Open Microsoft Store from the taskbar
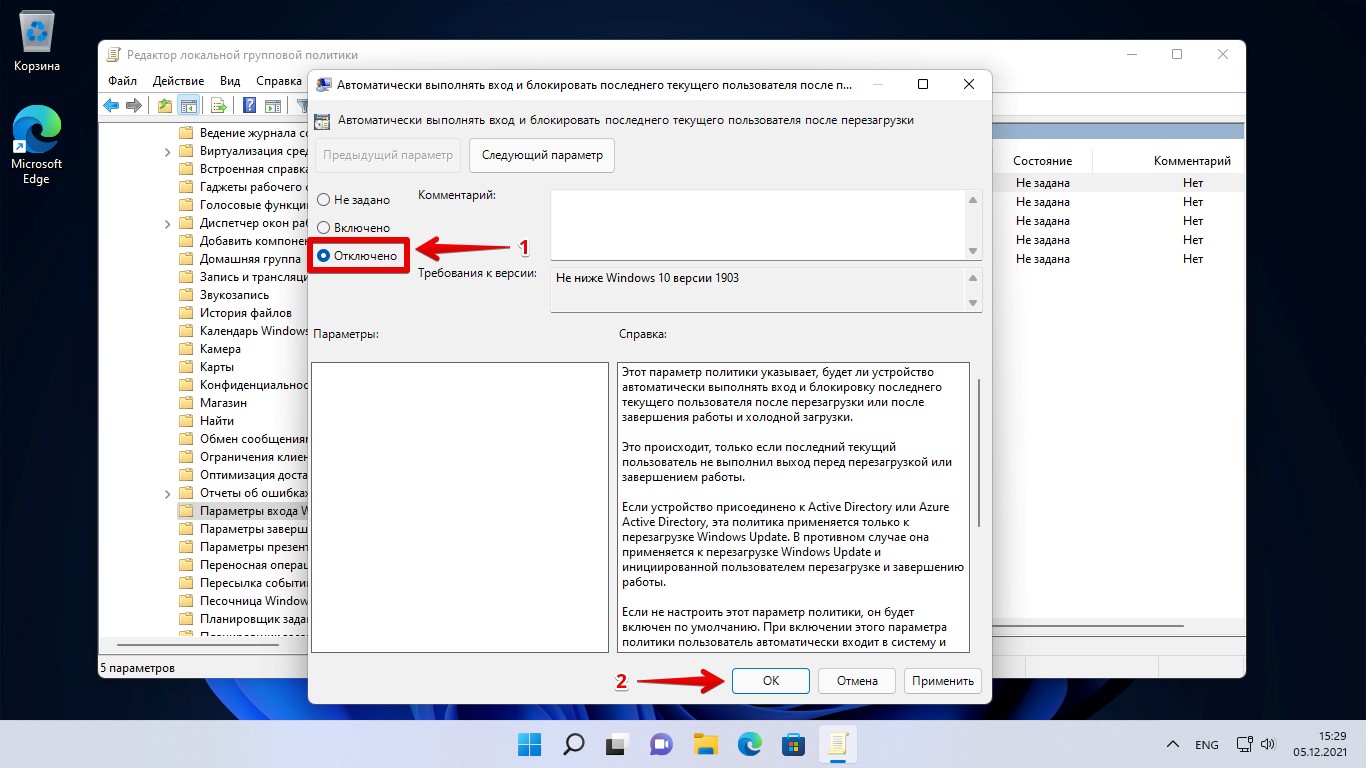Viewport: 1366px width, 768px height. tap(794, 744)
